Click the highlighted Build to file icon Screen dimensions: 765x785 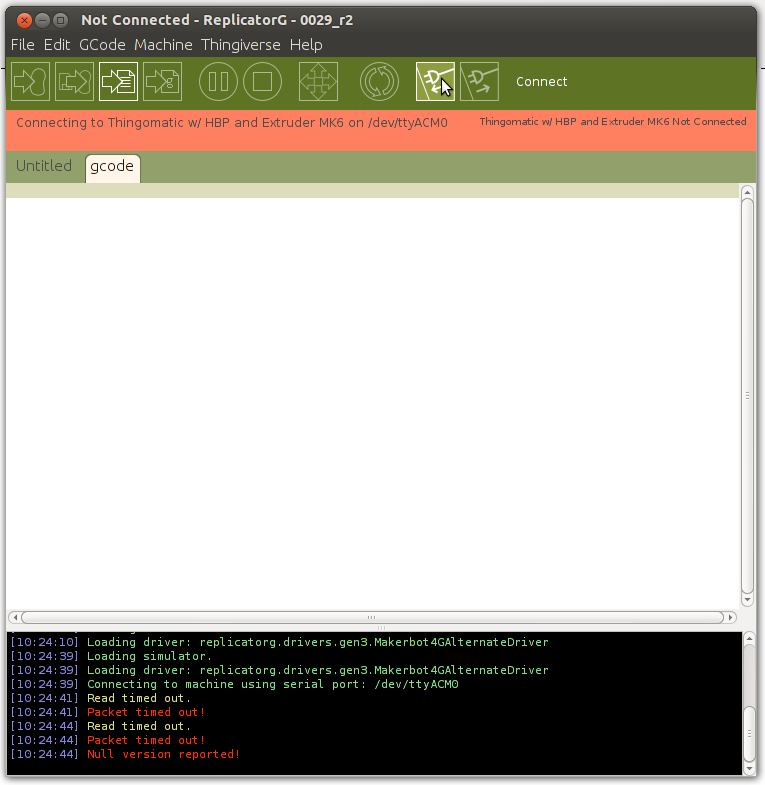[x=118, y=82]
